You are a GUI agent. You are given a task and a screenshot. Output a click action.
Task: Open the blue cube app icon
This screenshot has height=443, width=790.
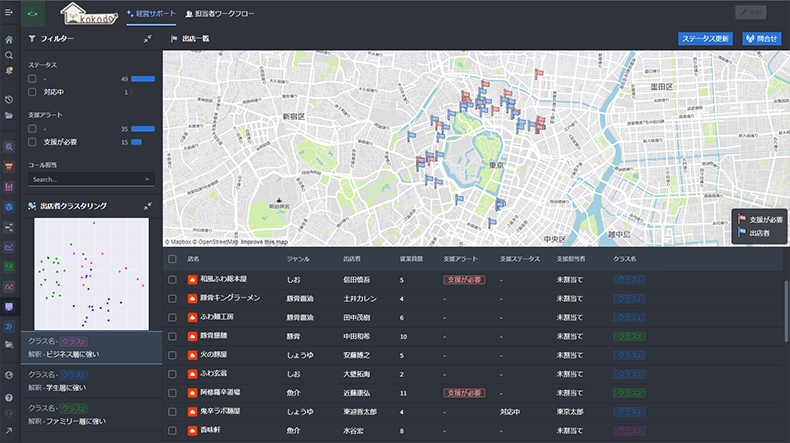coord(9,207)
